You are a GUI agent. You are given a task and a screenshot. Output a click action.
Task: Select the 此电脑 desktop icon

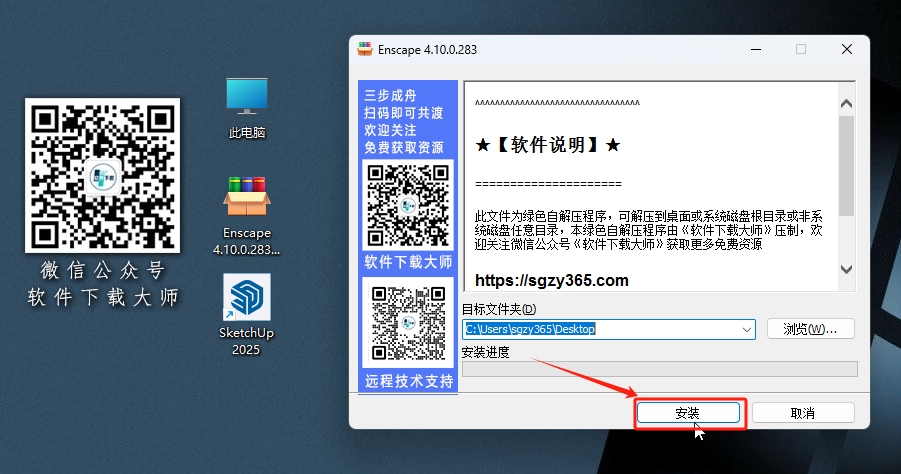tap(247, 108)
